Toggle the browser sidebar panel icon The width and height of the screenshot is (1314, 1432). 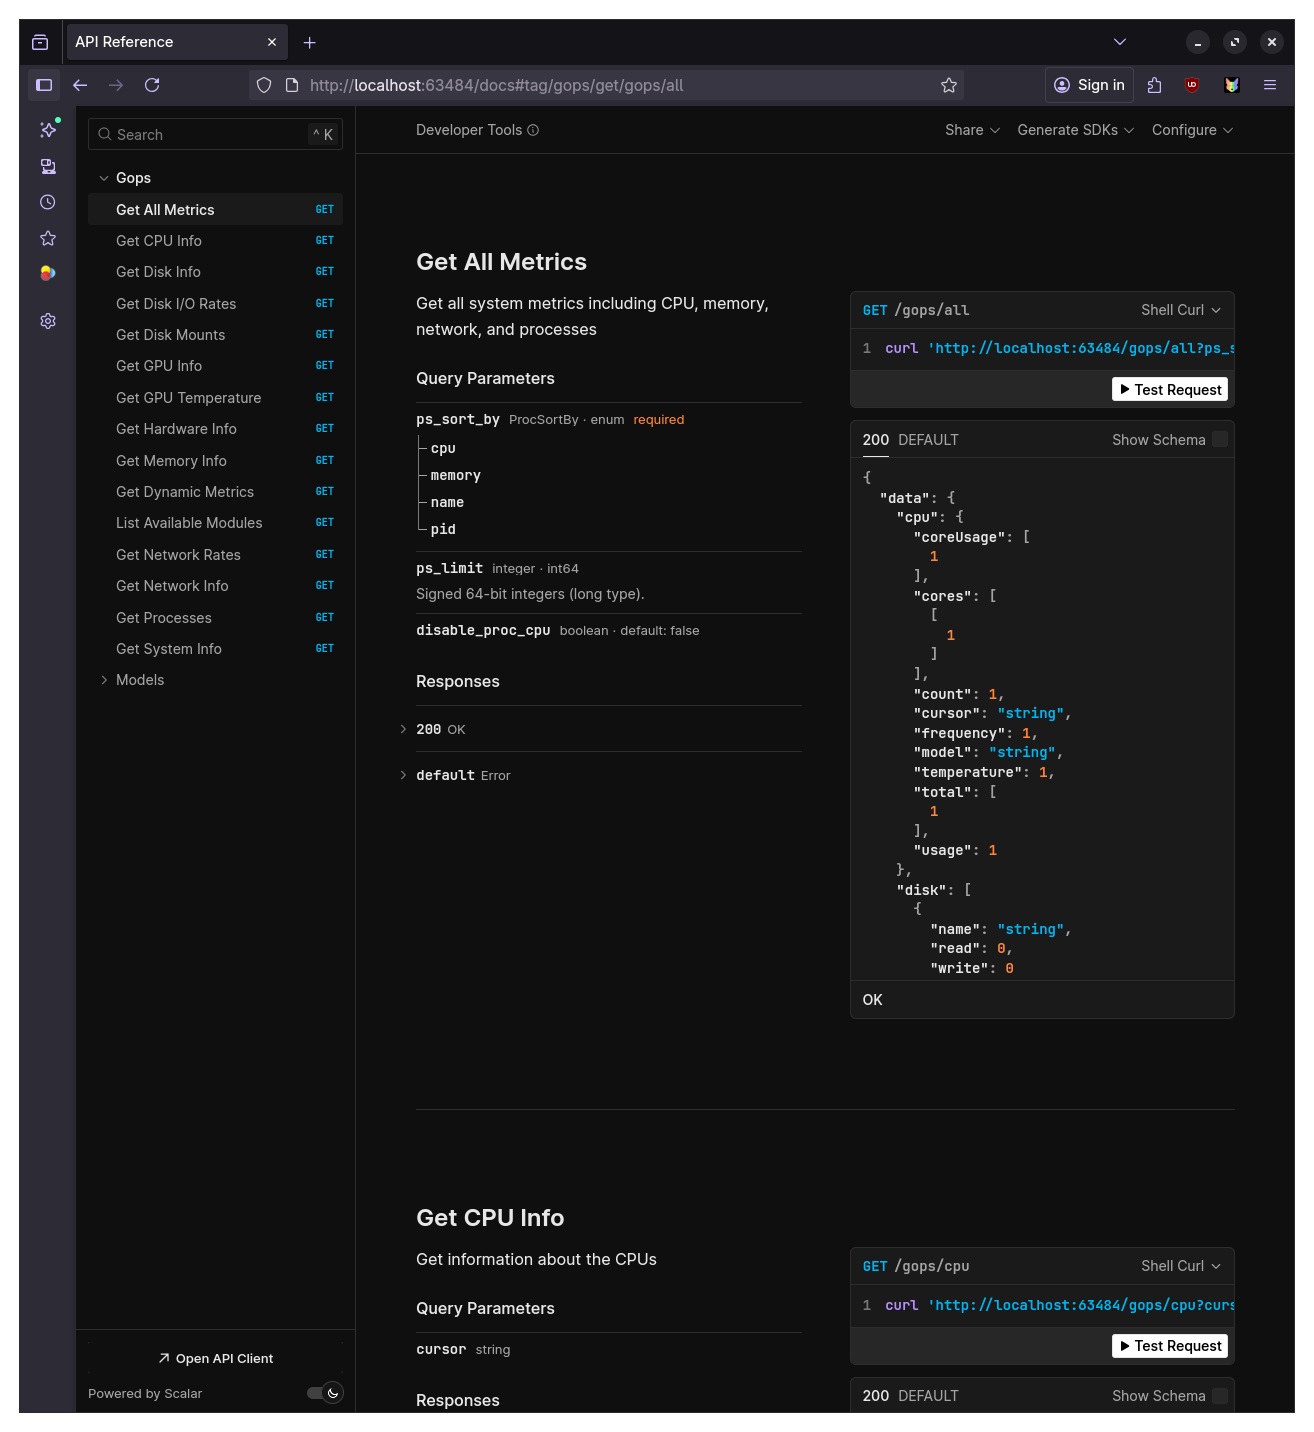44,85
